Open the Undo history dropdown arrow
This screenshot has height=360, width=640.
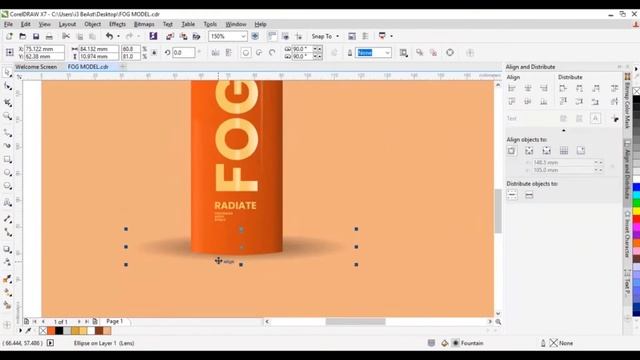click(x=118, y=36)
